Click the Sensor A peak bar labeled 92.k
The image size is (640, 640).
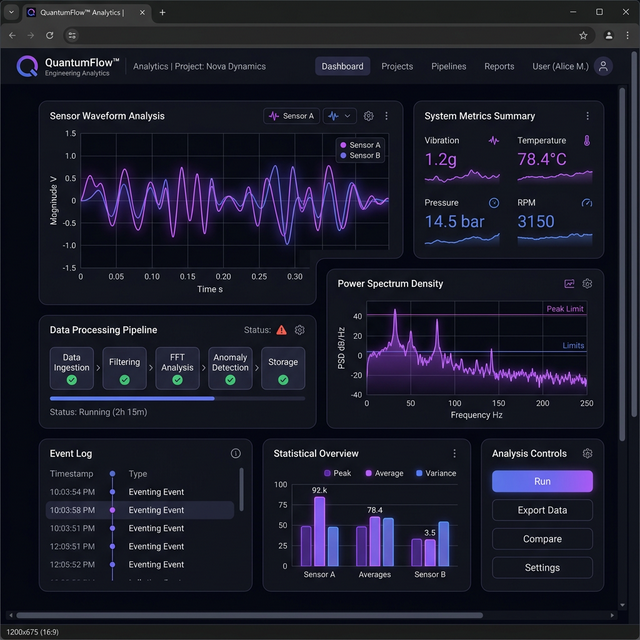(320, 531)
